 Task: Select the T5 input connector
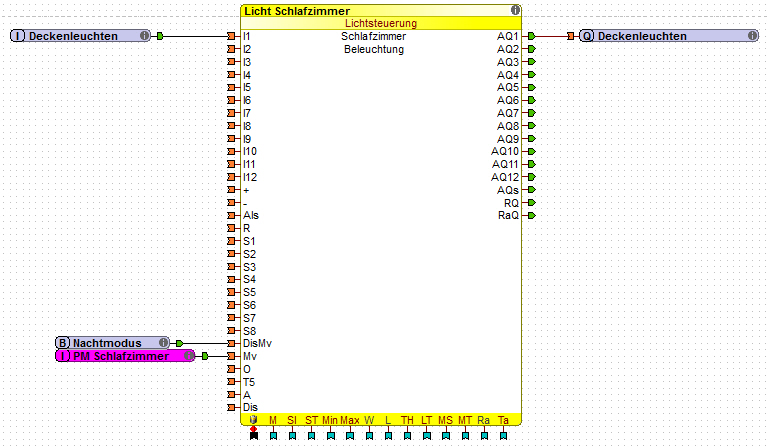pyautogui.click(x=231, y=382)
